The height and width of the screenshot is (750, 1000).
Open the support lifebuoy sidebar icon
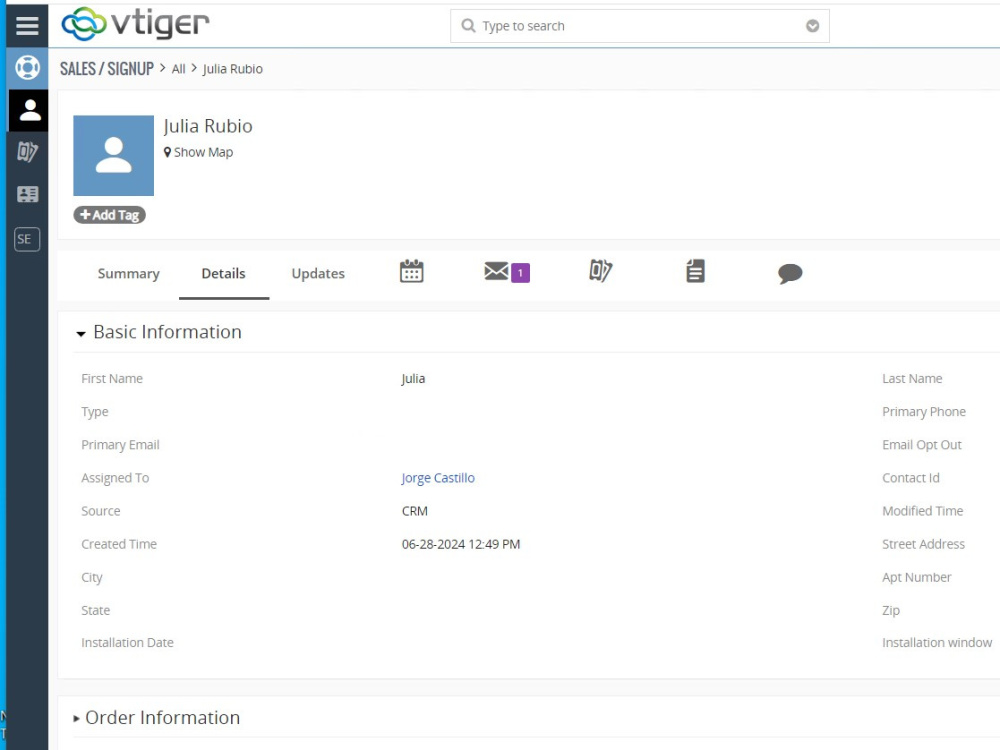coord(27,68)
